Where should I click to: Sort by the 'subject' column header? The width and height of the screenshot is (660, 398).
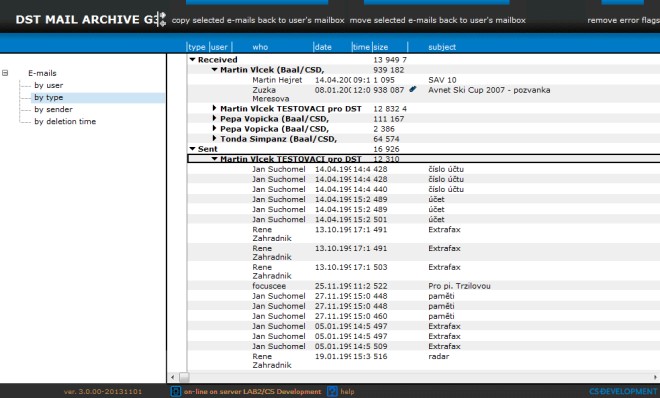[x=442, y=47]
